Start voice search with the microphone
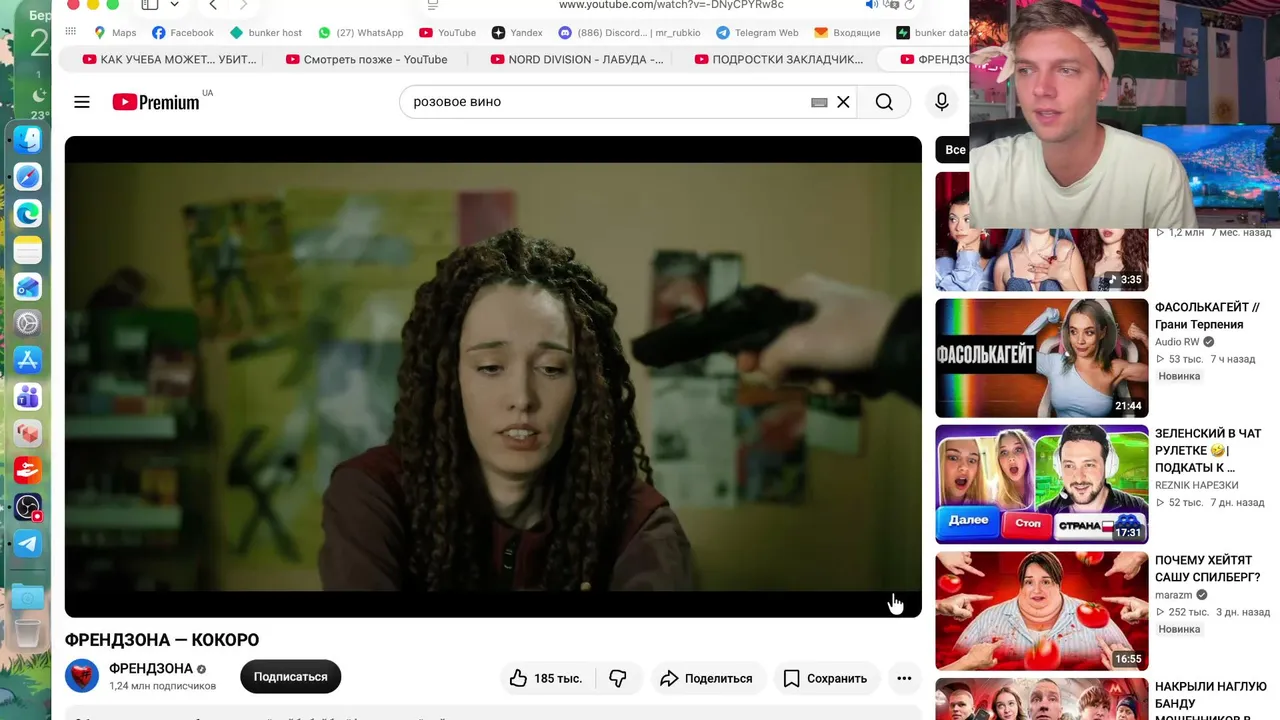 click(x=941, y=102)
